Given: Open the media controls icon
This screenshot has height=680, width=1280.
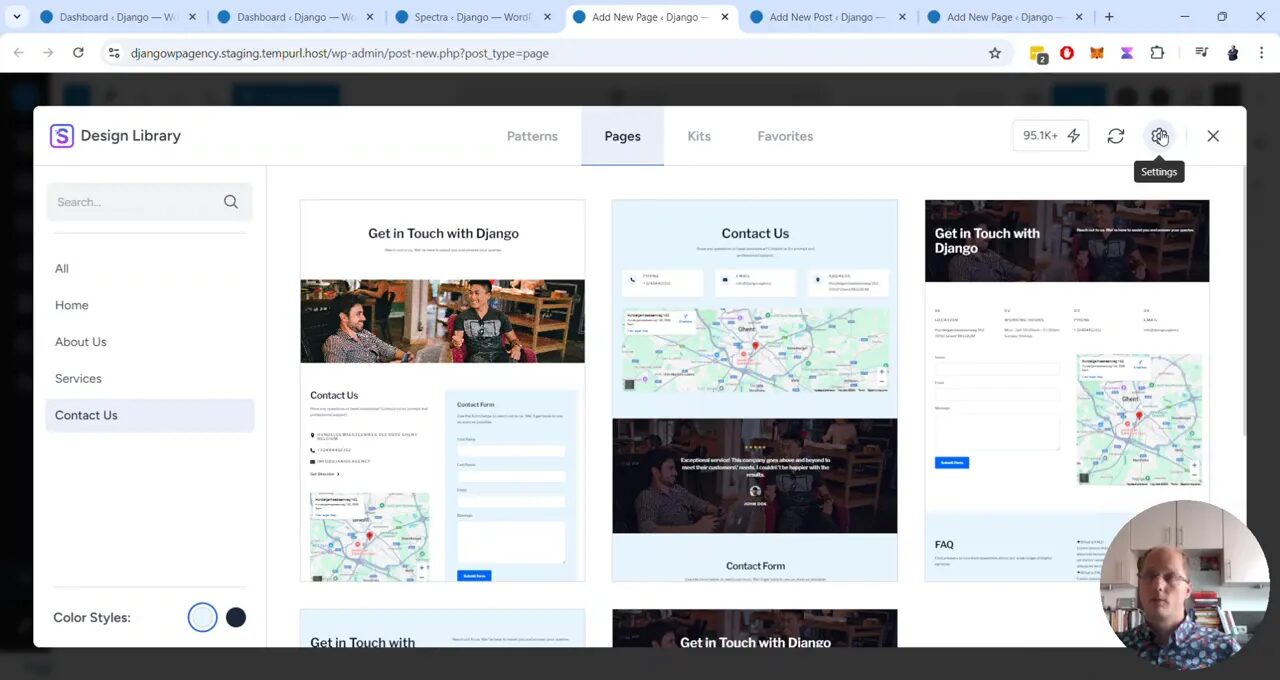Looking at the screenshot, I should pyautogui.click(x=1201, y=53).
